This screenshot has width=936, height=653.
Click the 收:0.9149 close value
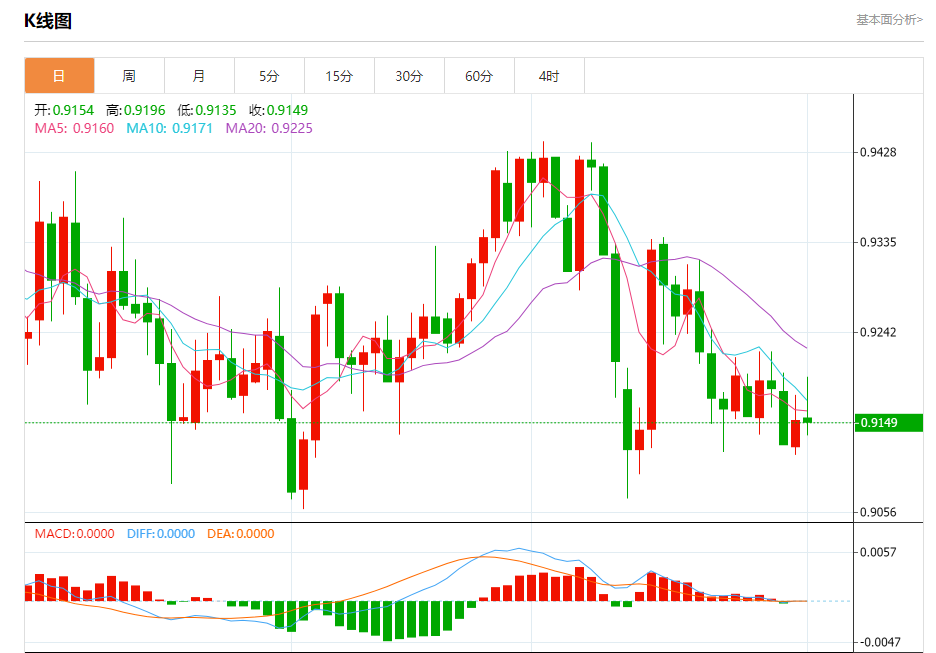coord(278,110)
